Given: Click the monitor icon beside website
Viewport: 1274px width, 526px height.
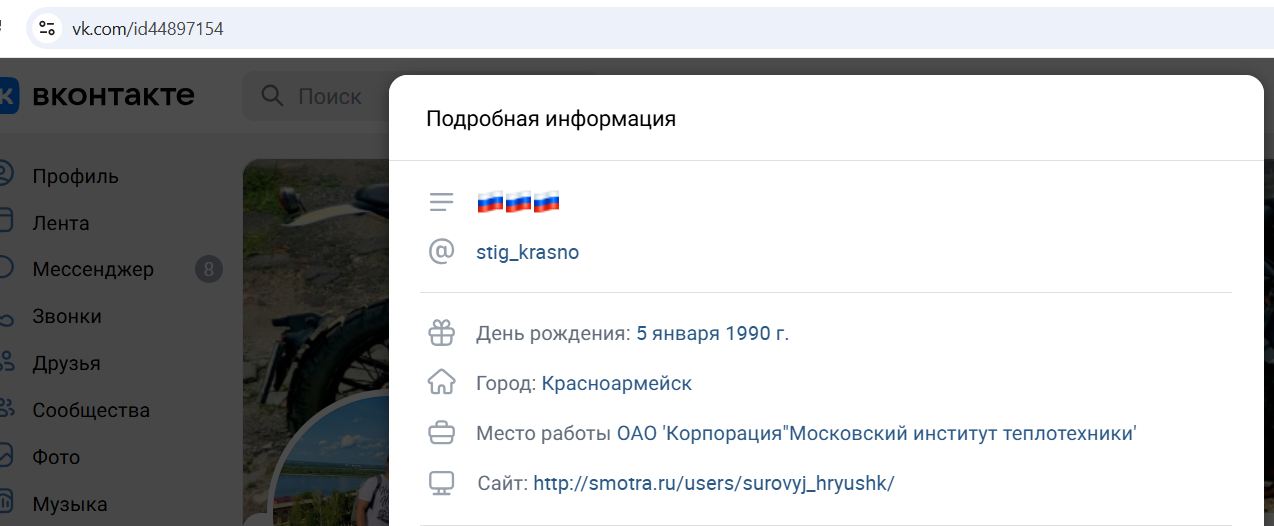Looking at the screenshot, I should coord(441,484).
